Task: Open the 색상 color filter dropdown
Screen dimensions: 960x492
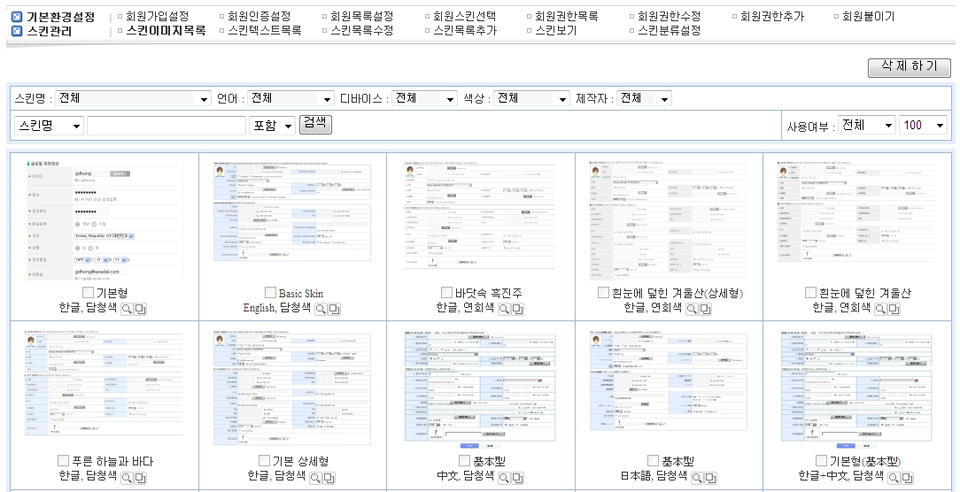Action: tap(530, 98)
